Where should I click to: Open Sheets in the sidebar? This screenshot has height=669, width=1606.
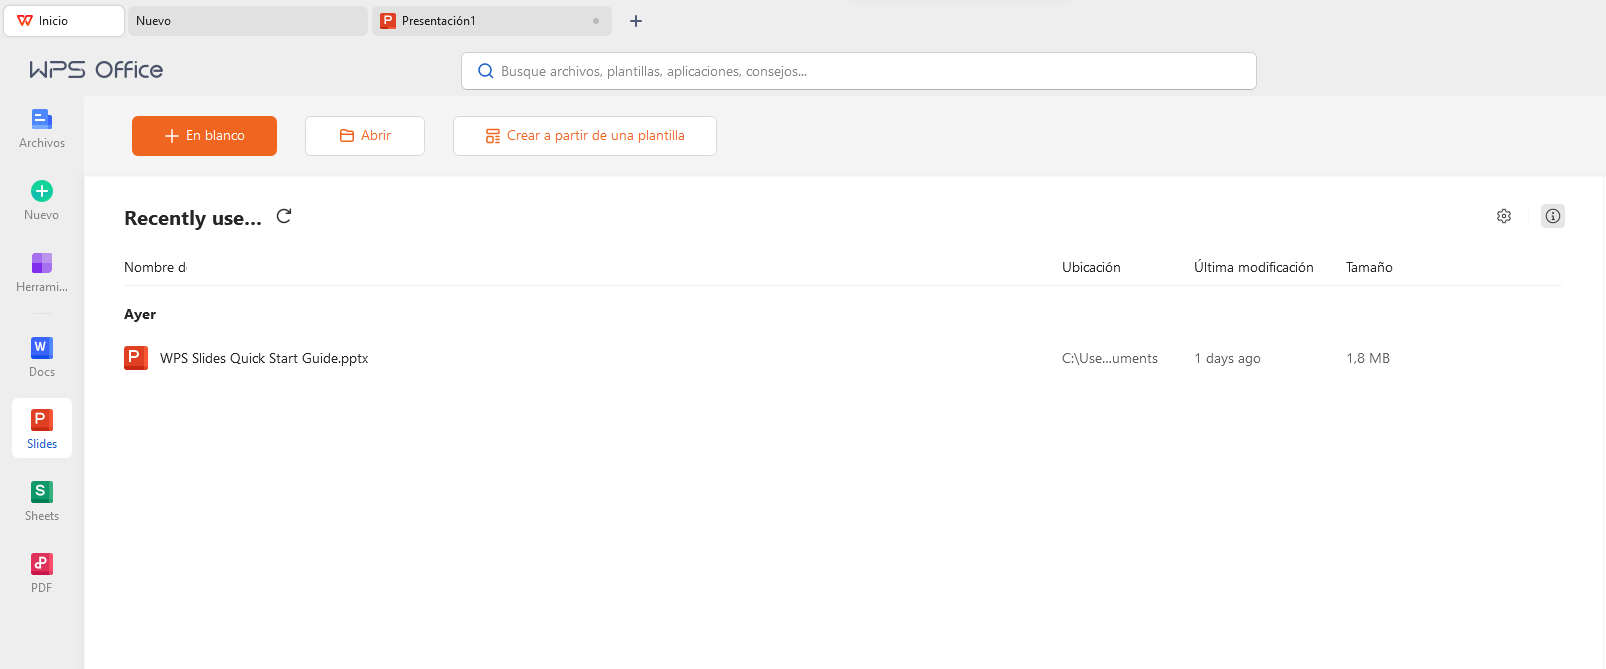tap(42, 502)
